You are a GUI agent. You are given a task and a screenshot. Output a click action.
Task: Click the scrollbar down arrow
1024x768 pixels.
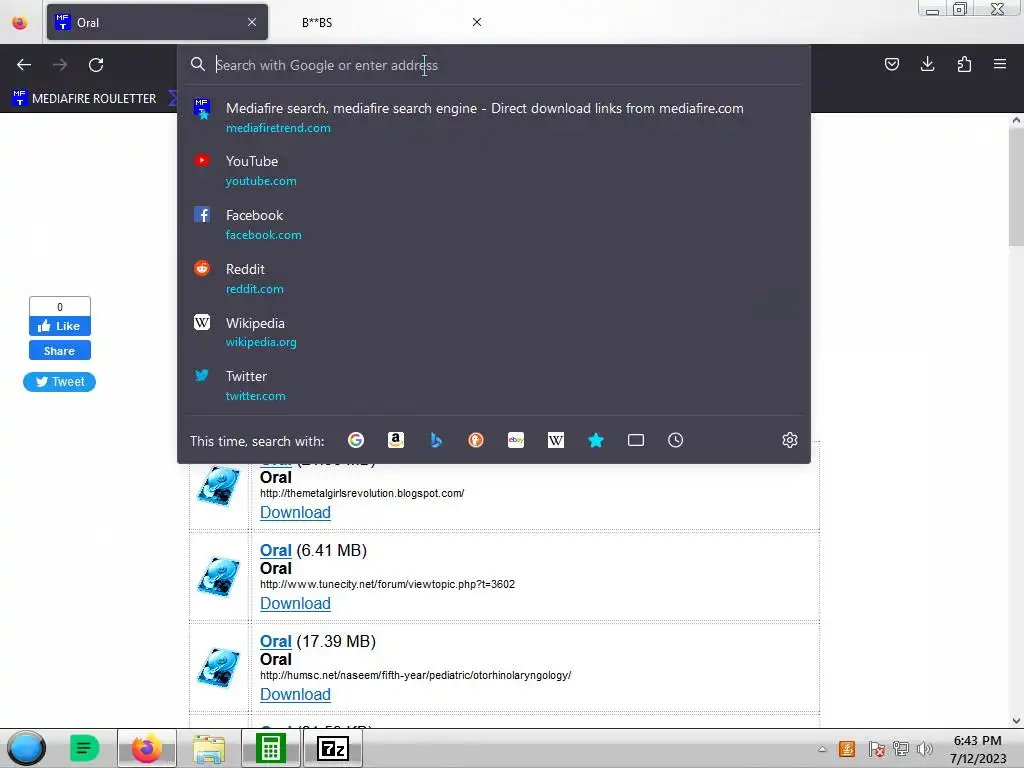[1016, 721]
